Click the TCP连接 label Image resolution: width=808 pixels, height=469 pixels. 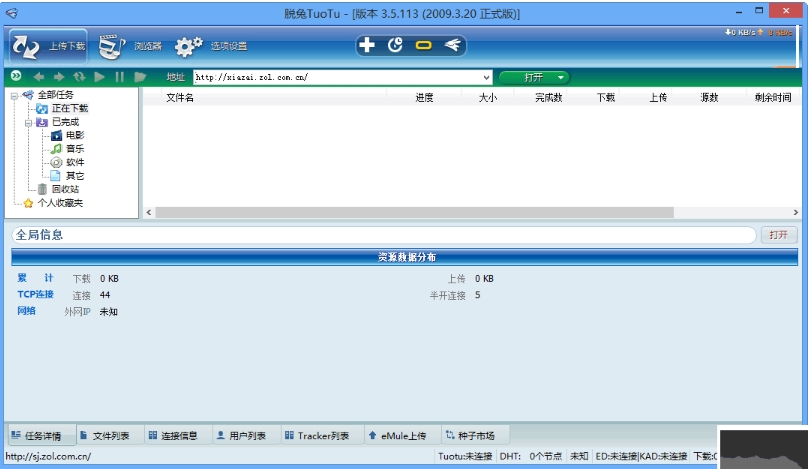point(36,294)
